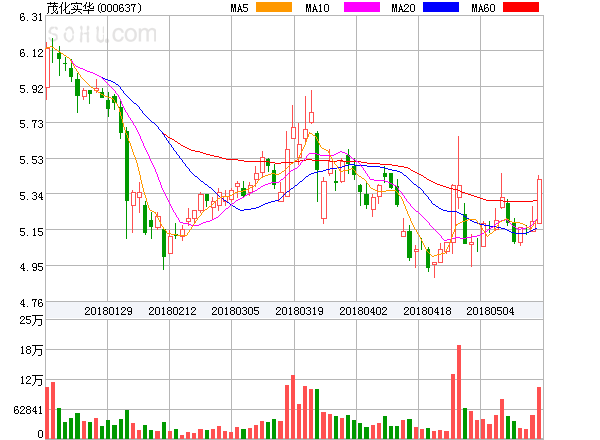Click the tallest red volume bar
The image size is (600, 440).
pos(459,392)
